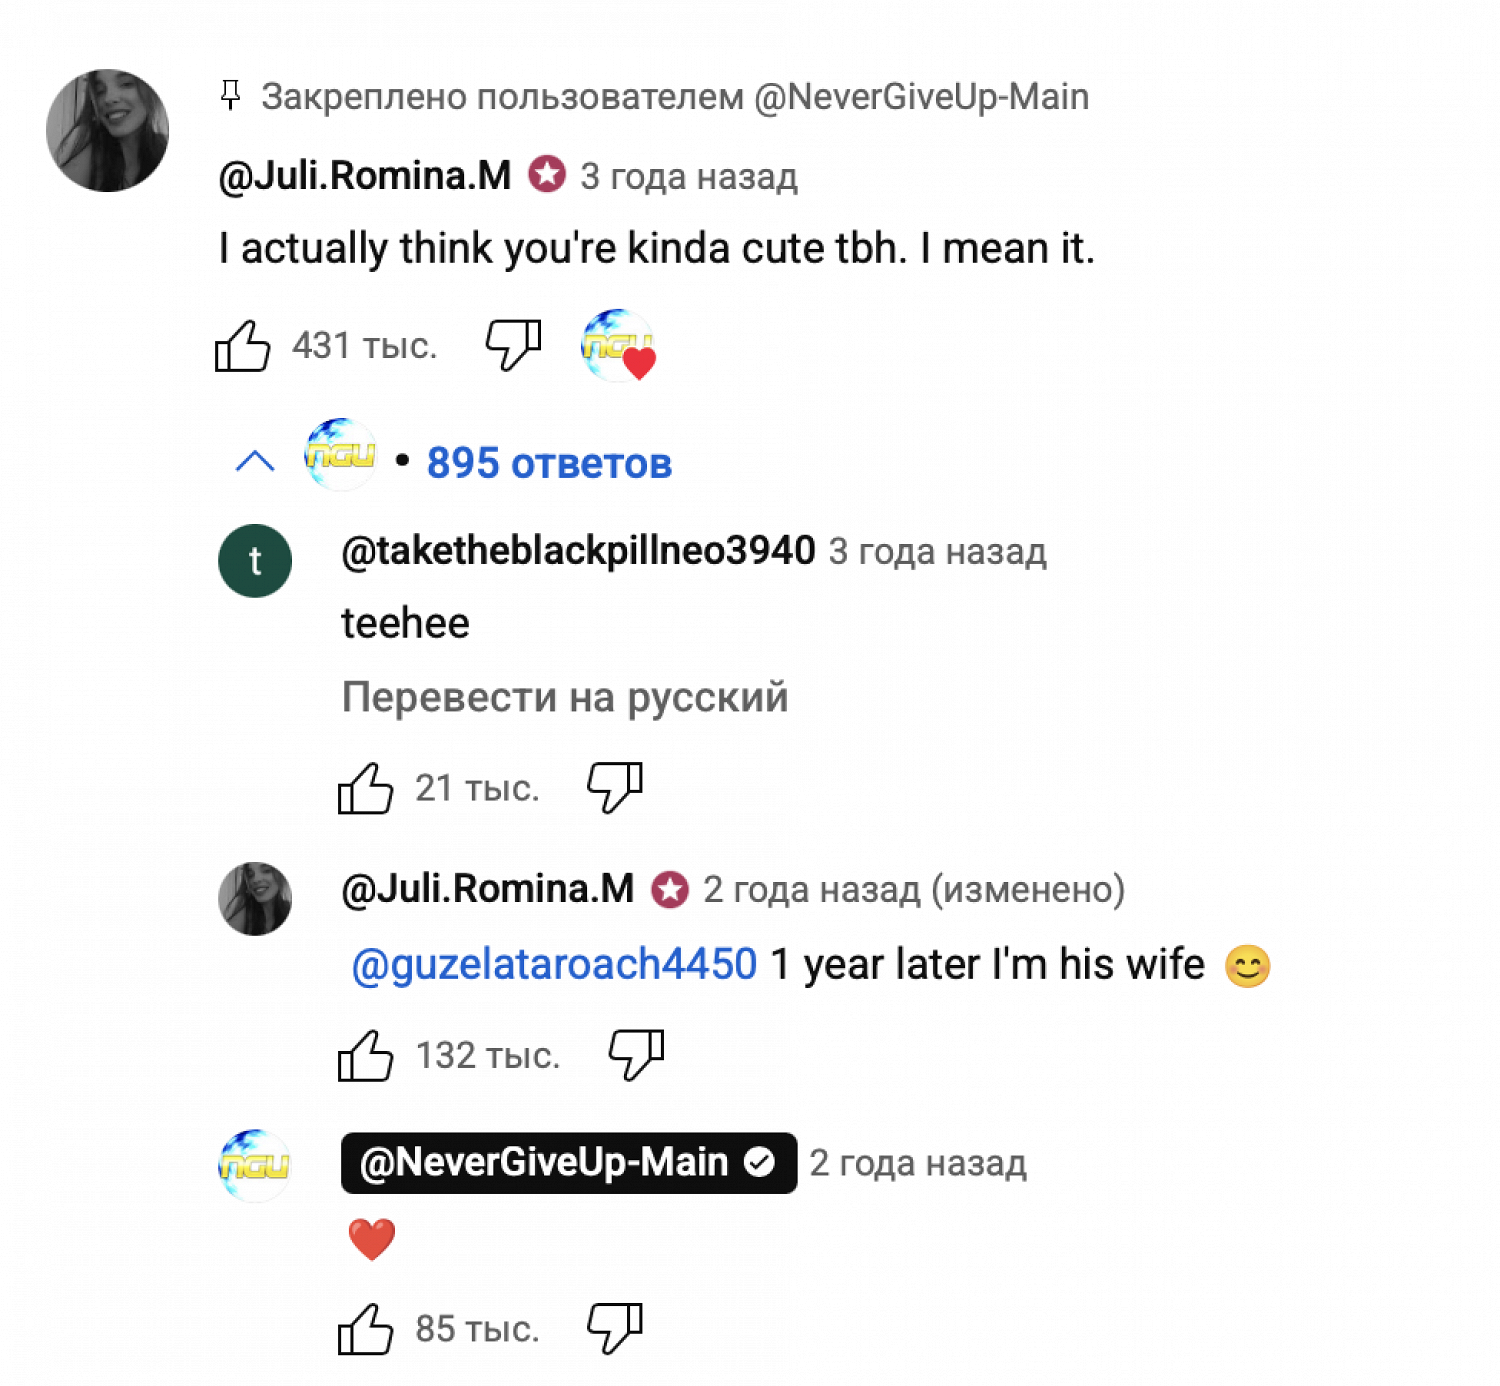Click the chevron arrow beside 895 ответов
The image size is (1500, 1386).
[x=255, y=461]
